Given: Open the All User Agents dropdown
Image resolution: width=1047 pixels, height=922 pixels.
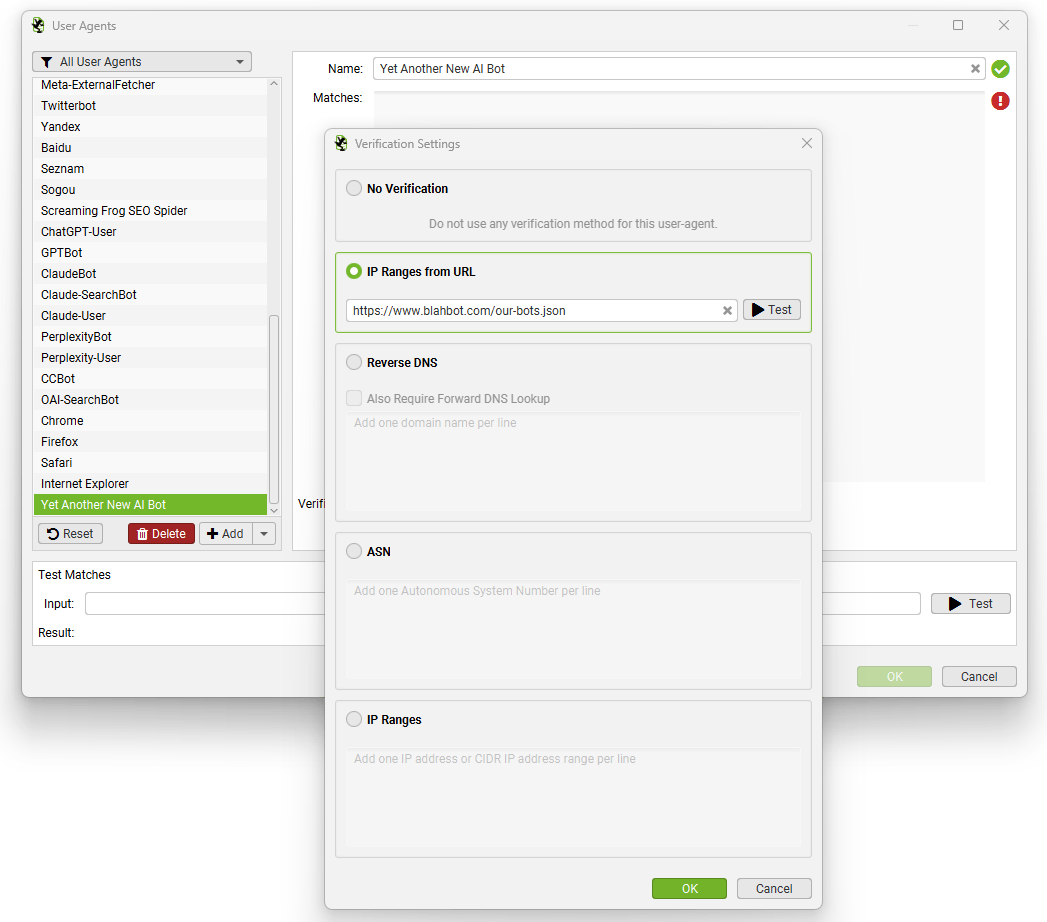Looking at the screenshot, I should tap(240, 61).
